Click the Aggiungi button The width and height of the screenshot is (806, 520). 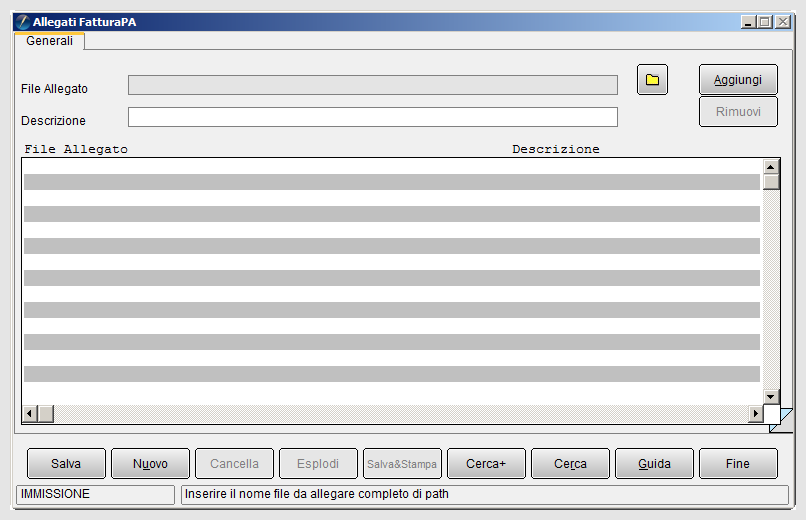coord(738,80)
